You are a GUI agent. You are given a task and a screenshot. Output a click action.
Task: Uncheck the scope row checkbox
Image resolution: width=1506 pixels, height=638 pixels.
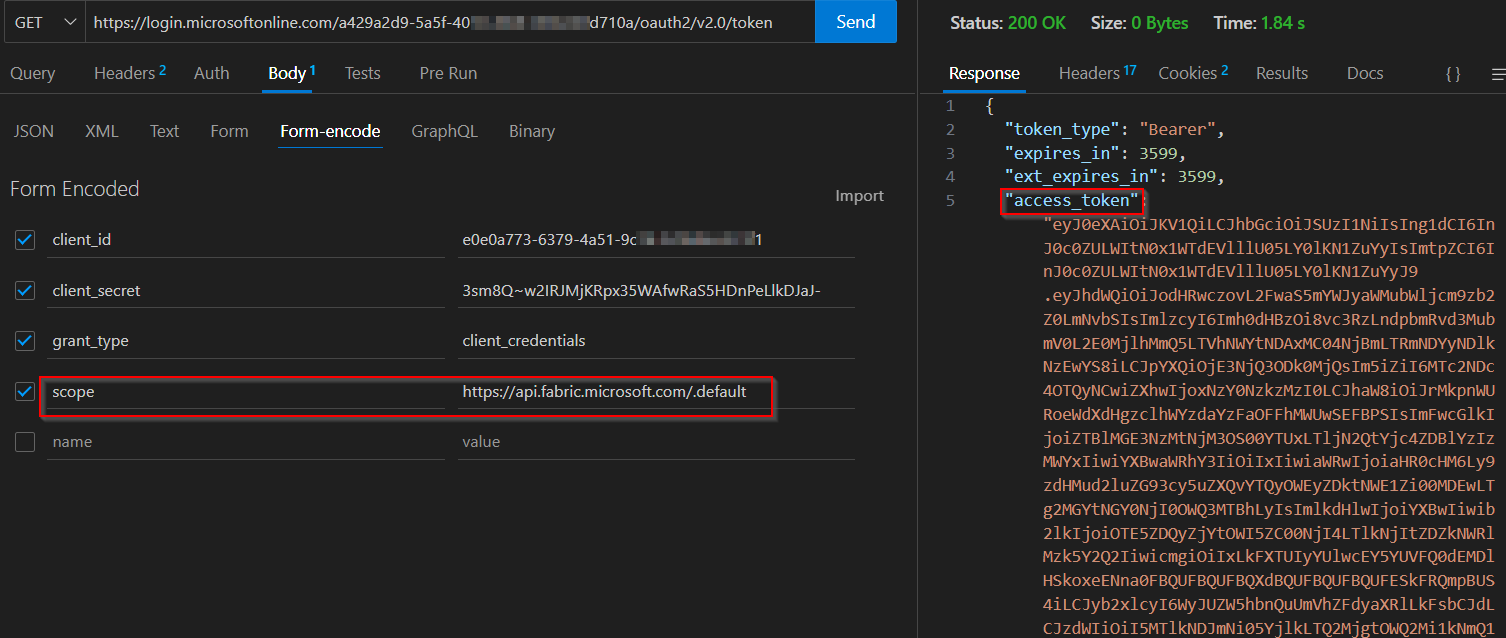[25, 392]
